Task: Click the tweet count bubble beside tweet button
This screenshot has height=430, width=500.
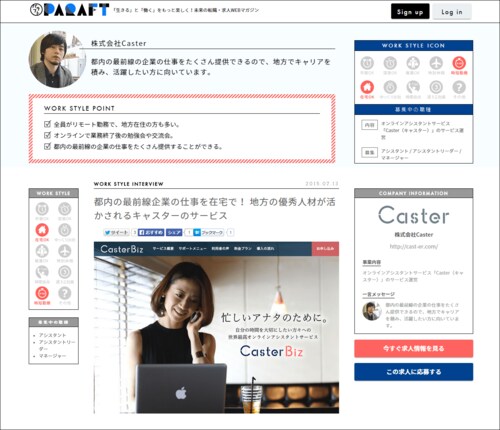Action: coord(134,232)
